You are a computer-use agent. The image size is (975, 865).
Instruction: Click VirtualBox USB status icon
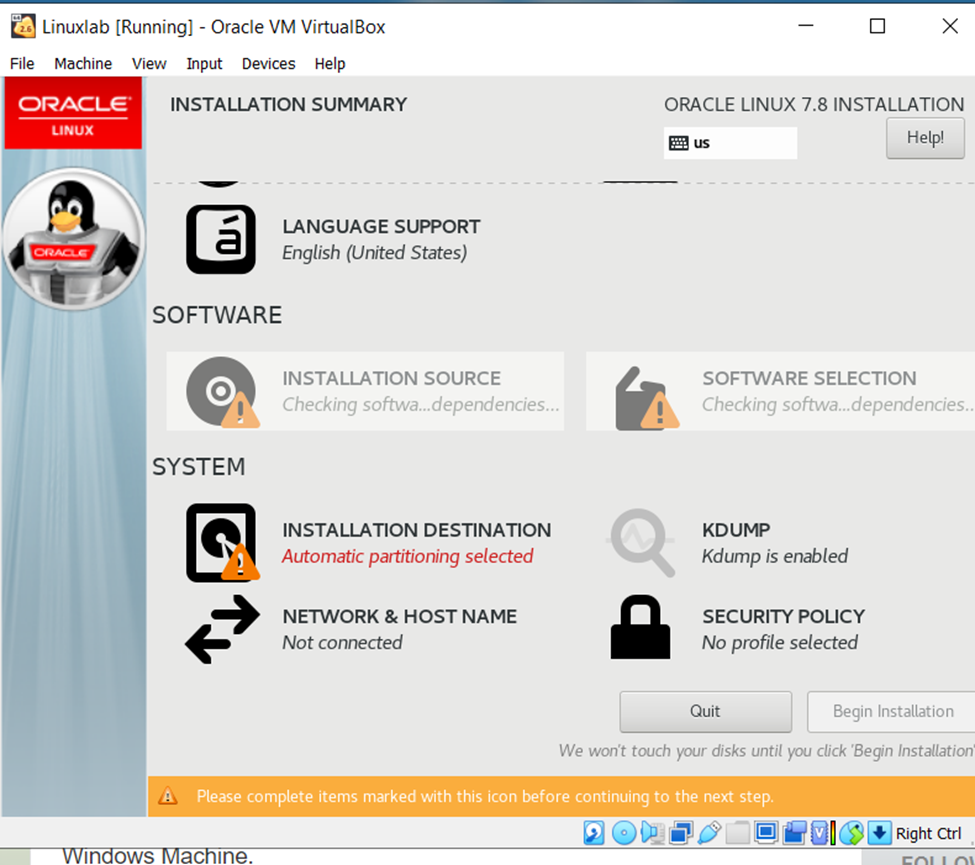click(x=709, y=833)
